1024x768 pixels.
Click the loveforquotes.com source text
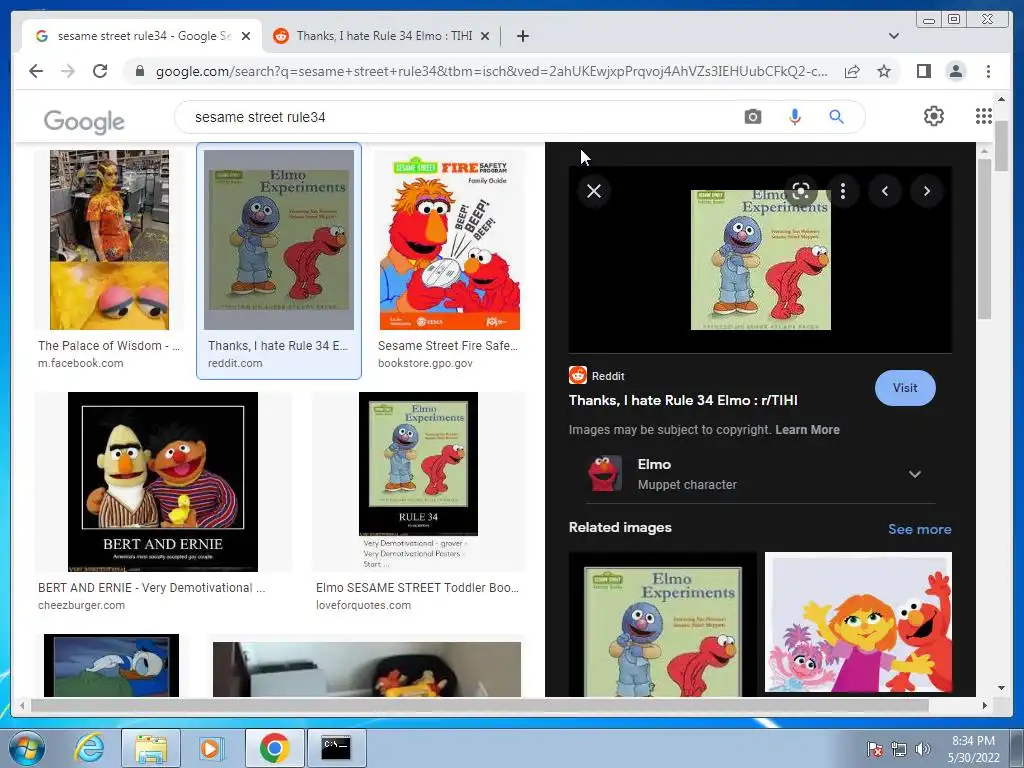363,605
